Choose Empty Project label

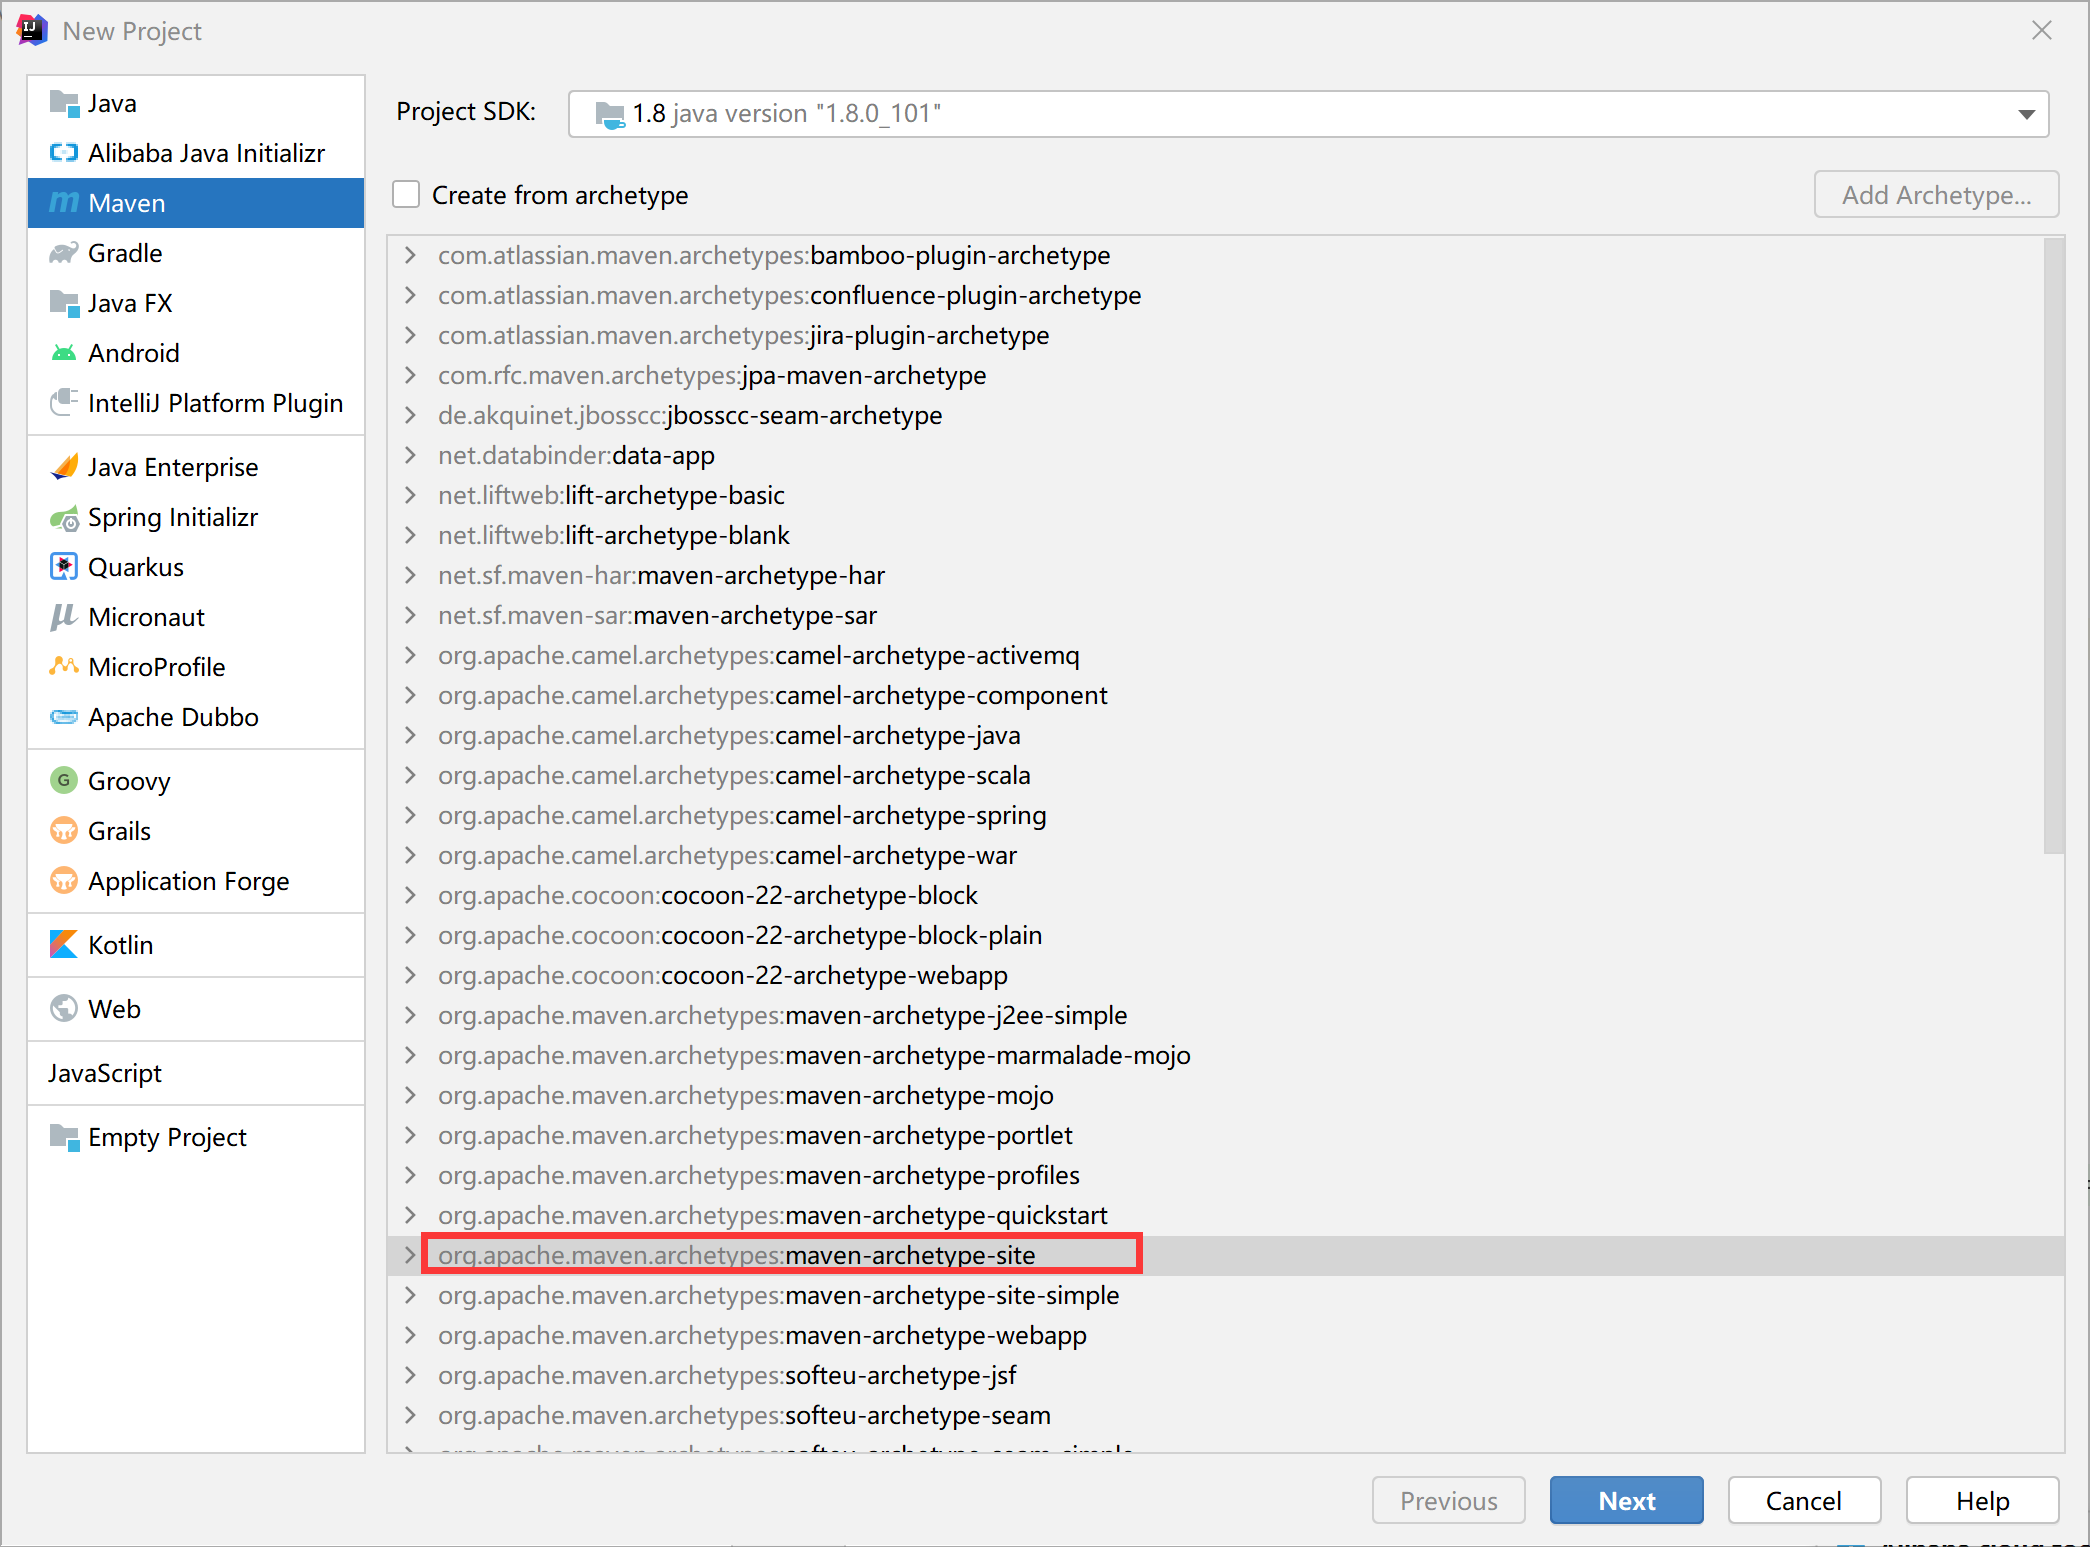point(167,1137)
